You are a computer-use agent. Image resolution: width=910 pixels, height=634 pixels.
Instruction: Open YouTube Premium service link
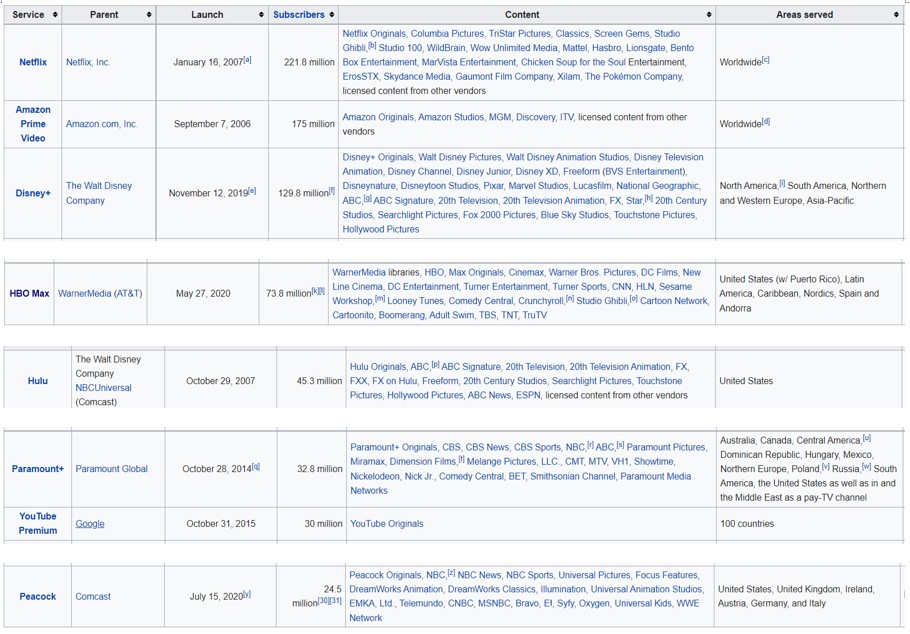point(38,523)
